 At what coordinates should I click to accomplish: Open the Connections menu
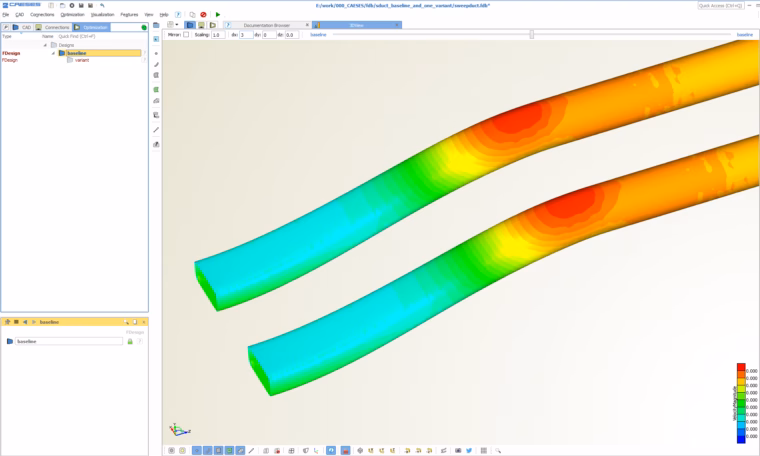tap(42, 15)
